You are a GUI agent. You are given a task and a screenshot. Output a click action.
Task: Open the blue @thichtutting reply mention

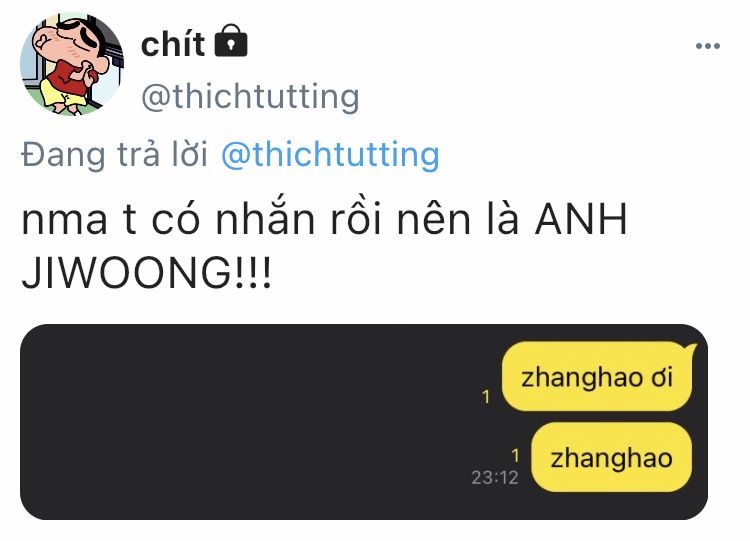330,155
